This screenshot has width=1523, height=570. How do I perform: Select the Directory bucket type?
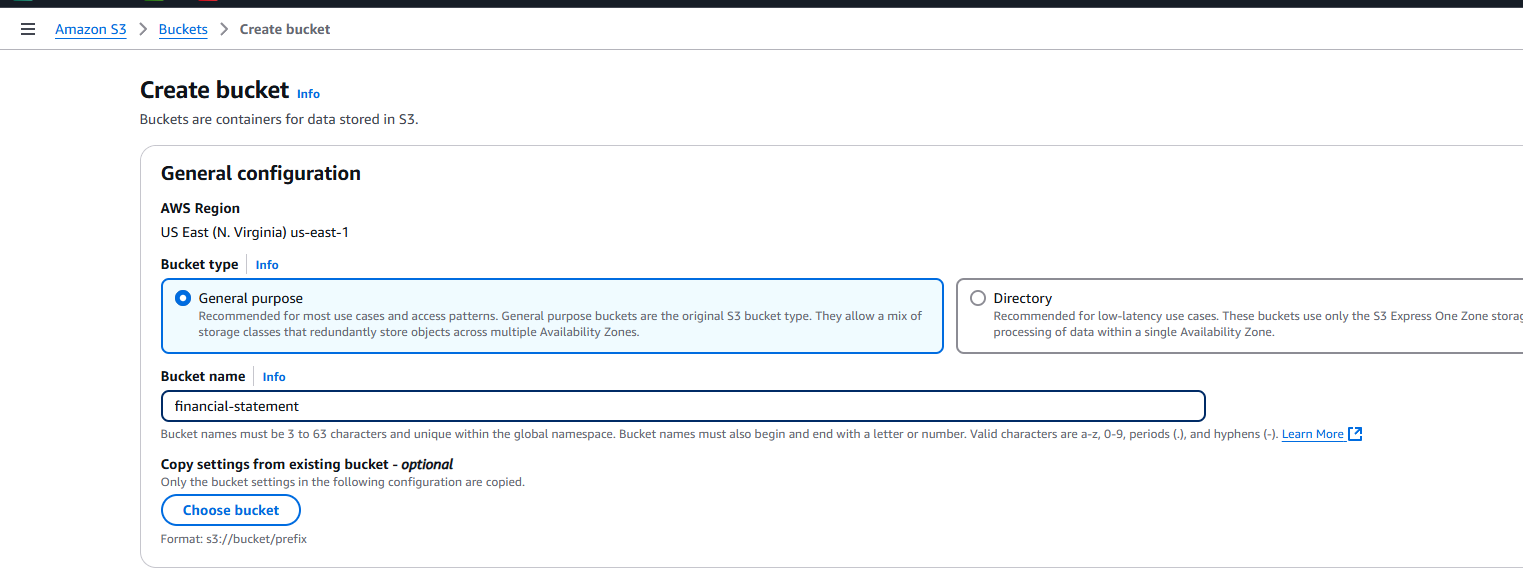click(x=978, y=298)
